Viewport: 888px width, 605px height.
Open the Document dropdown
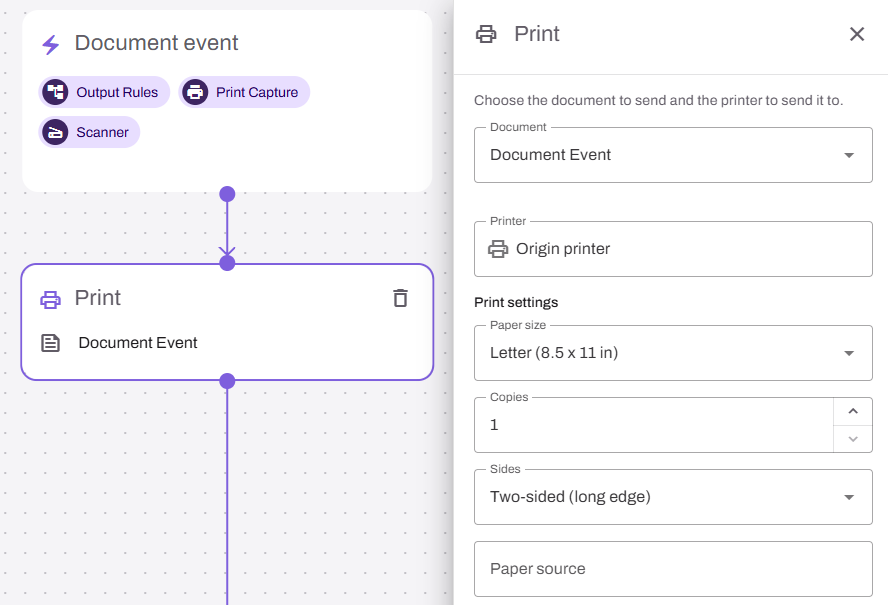(x=673, y=155)
